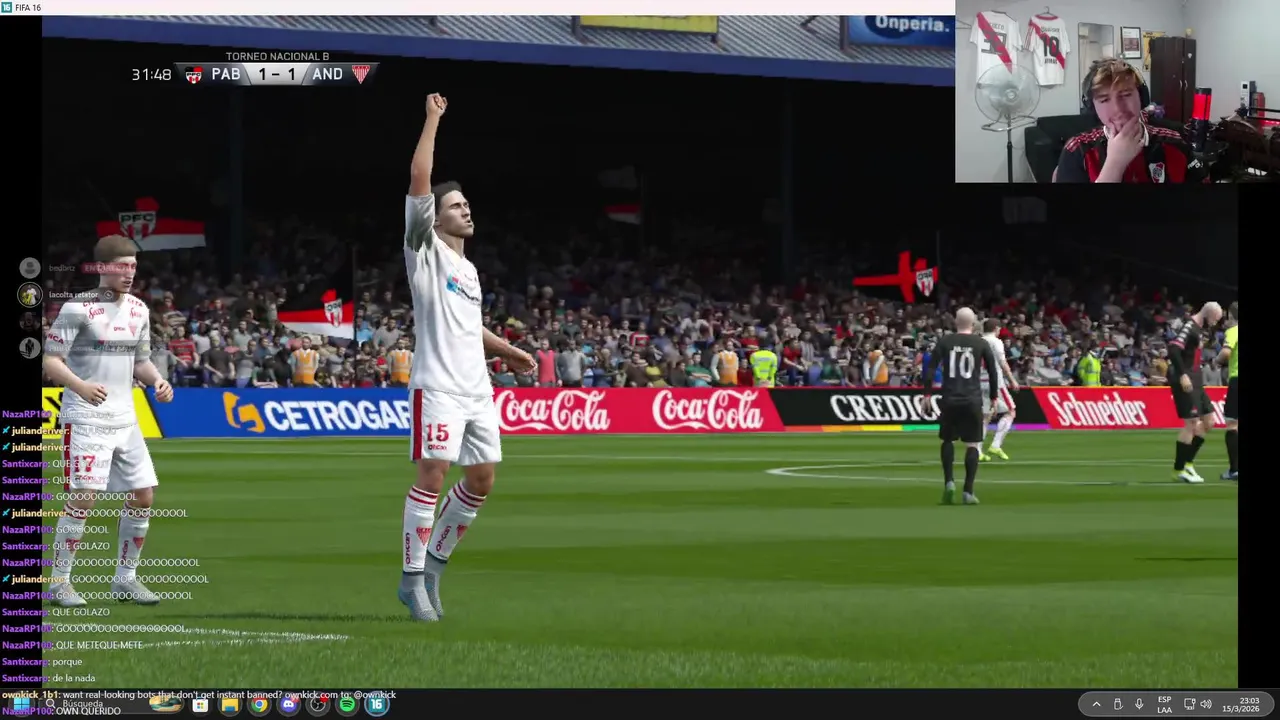Click NazaRP100 'QUE METEQUE METE' chat message
1280x720 pixels.
point(72,645)
